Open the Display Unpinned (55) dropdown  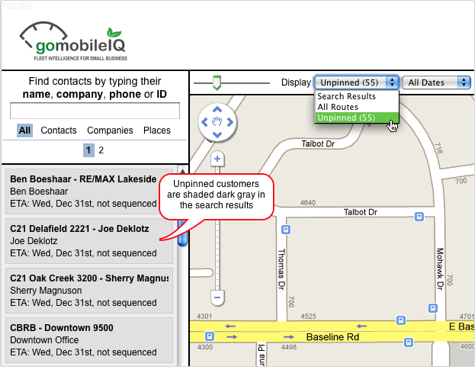[x=356, y=82]
